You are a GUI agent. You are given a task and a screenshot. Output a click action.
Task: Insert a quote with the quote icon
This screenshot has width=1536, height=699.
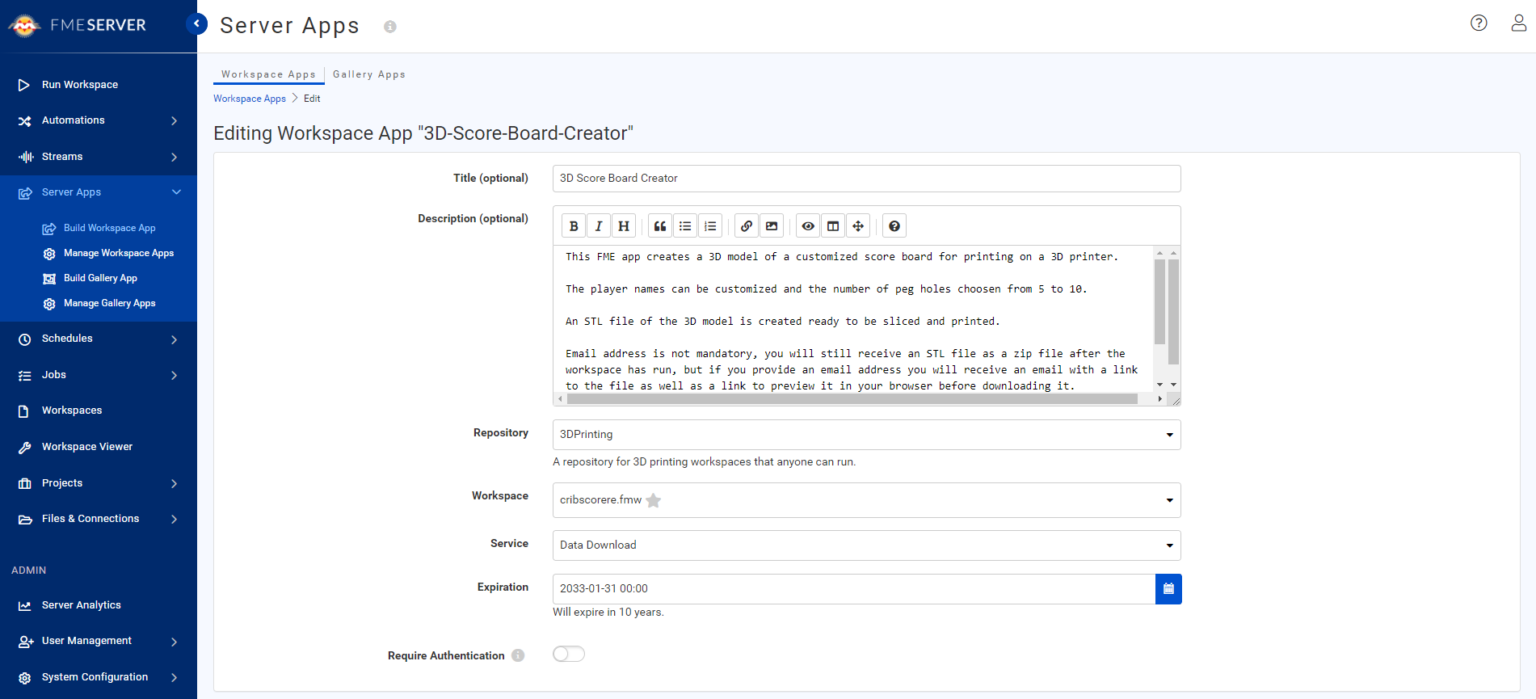[660, 226]
